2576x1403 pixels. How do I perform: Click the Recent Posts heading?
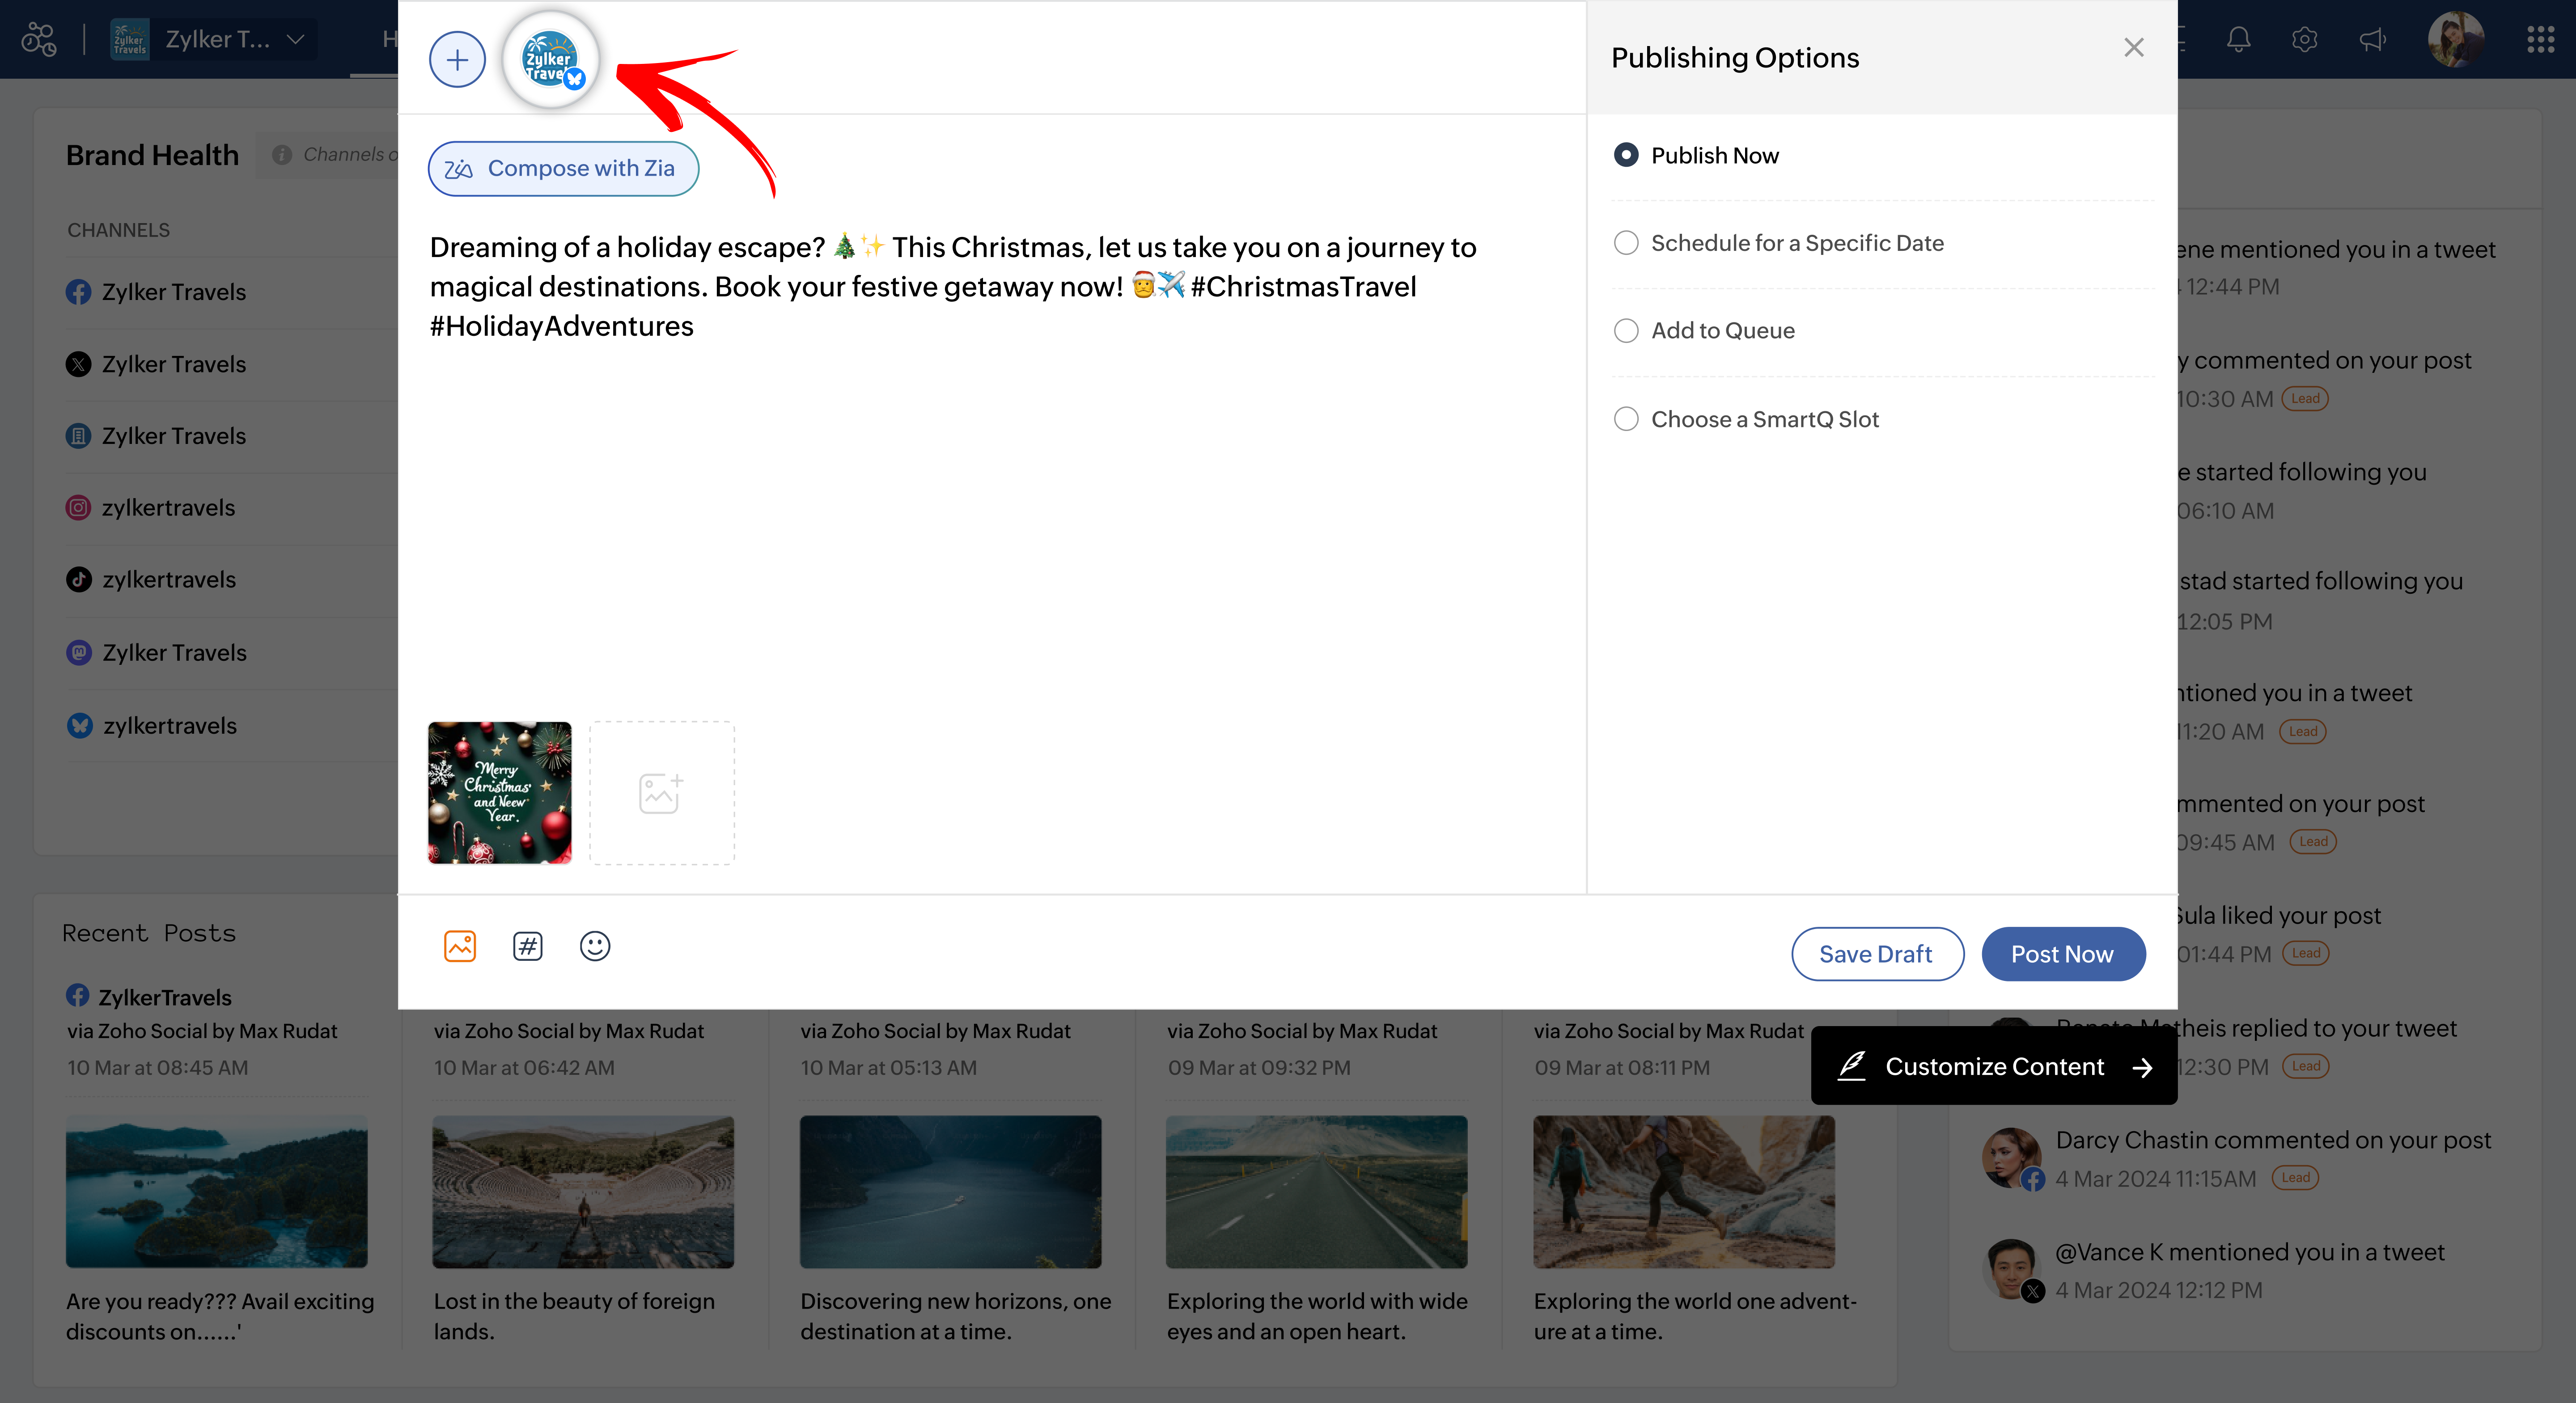(149, 933)
